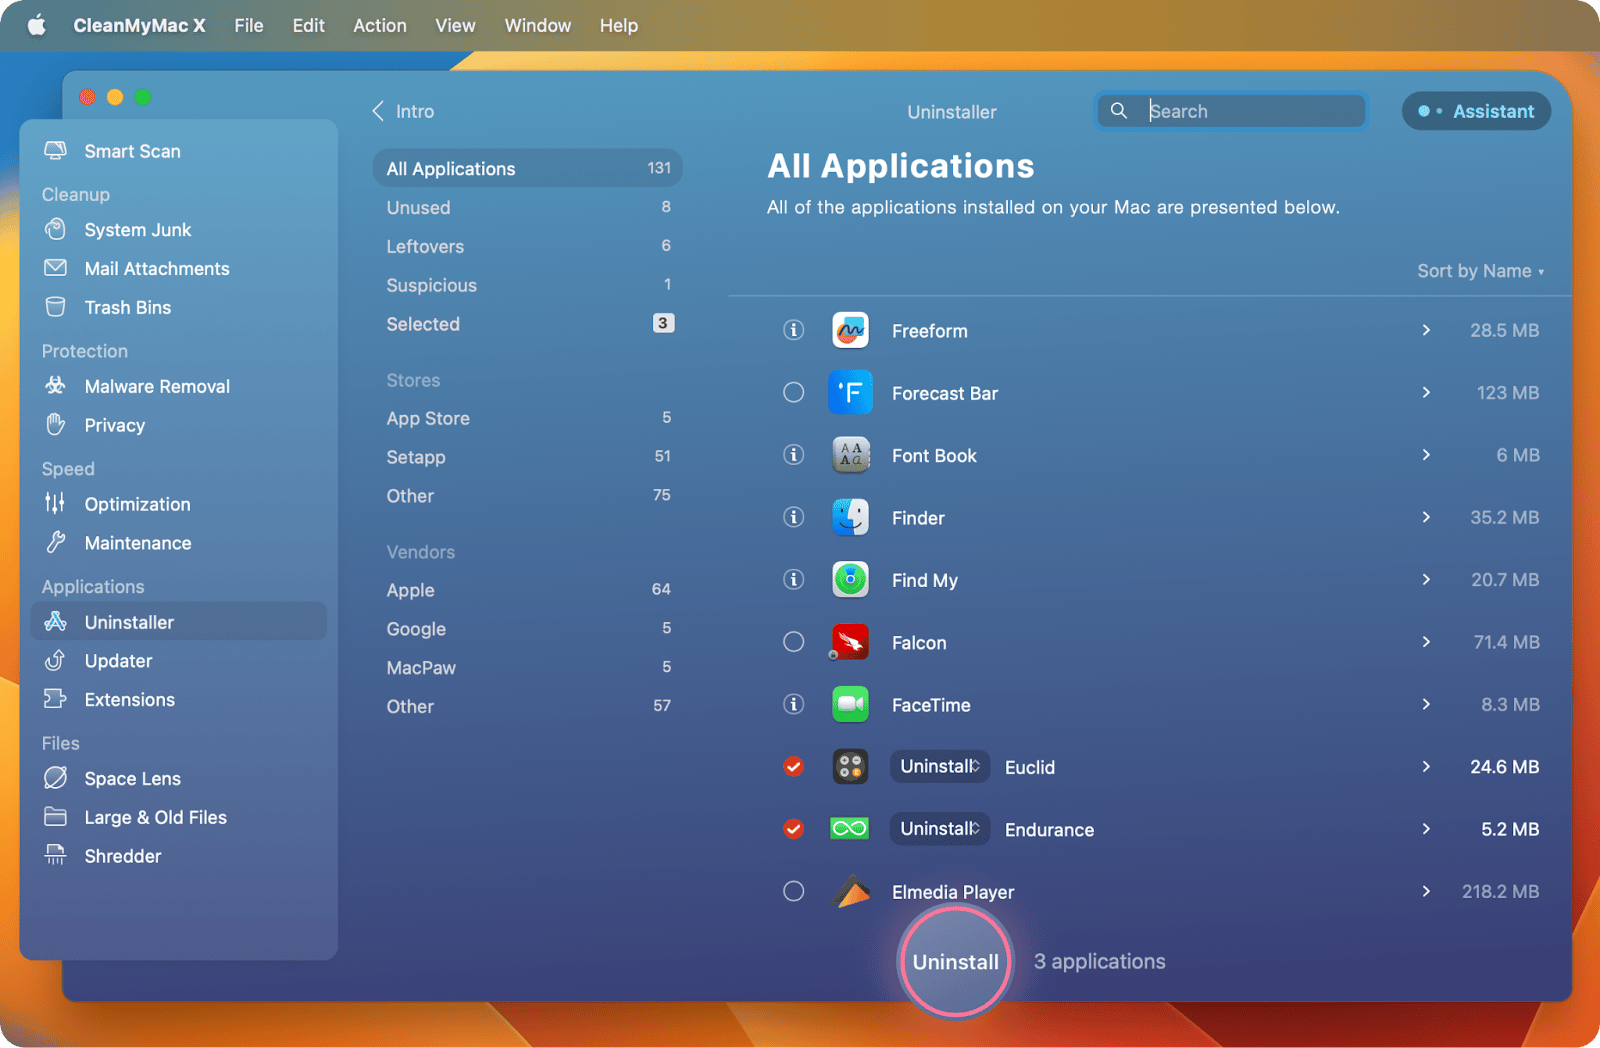Click the Font Book app icon
Viewport: 1600px width, 1048px height.
(x=850, y=455)
